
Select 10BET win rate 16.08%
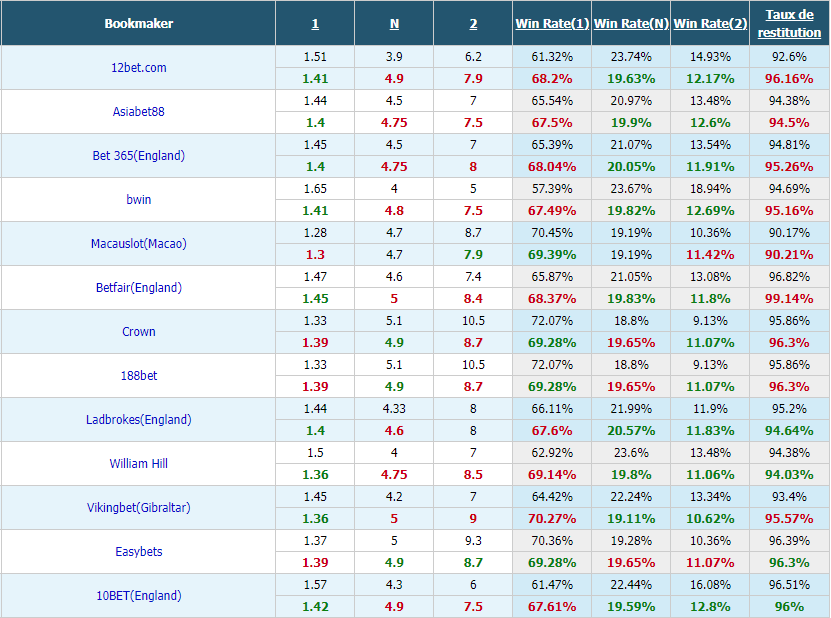(x=710, y=585)
